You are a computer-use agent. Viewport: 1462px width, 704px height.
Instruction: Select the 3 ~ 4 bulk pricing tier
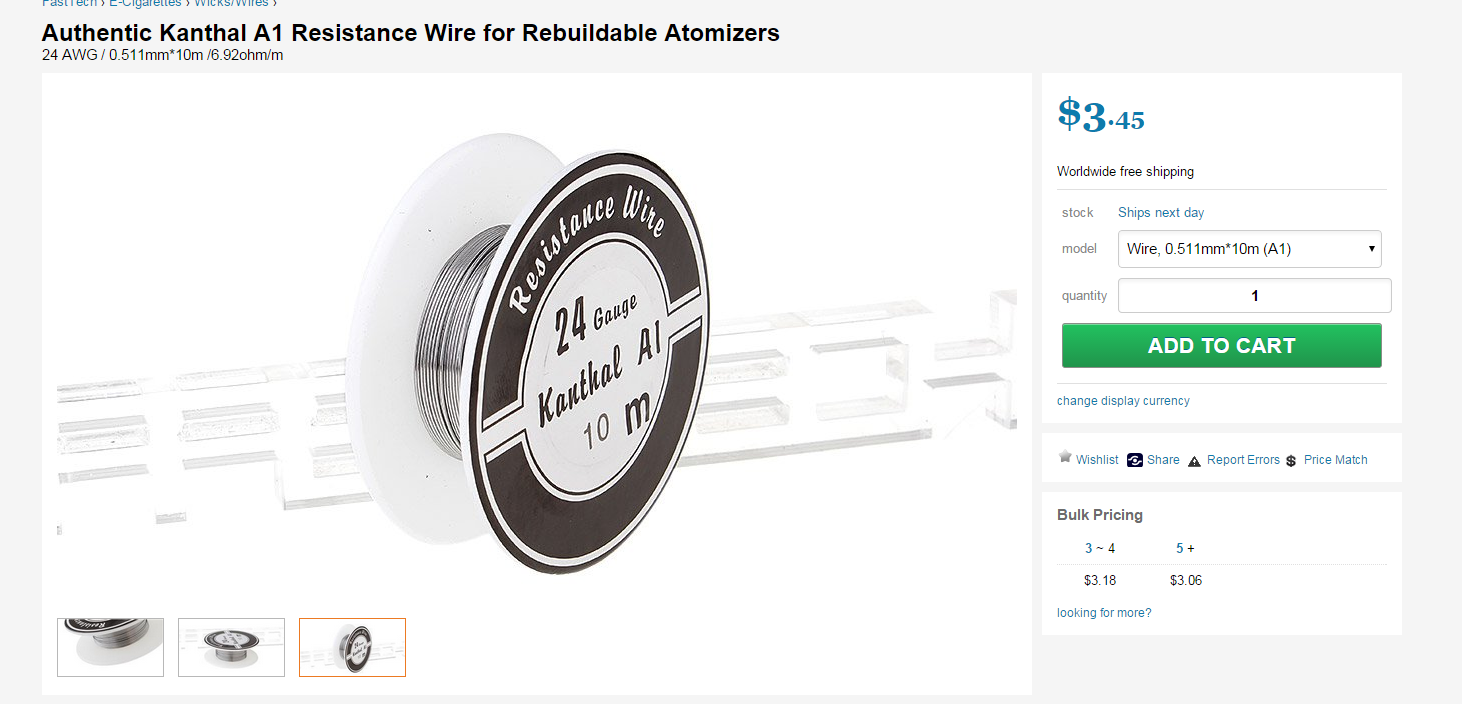(1100, 548)
